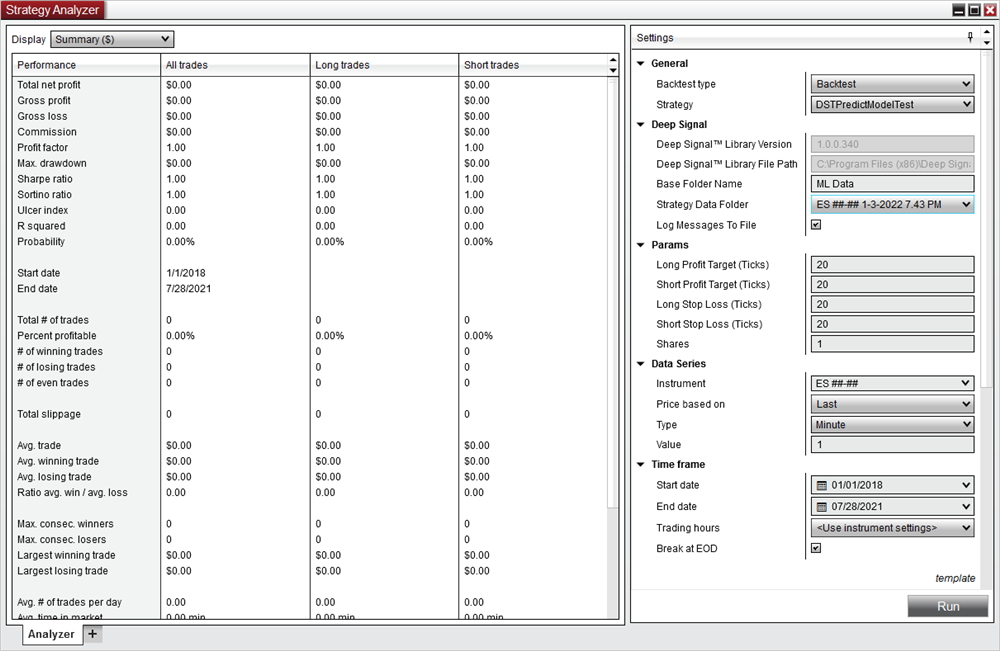
Task: Select the Analyzer tab
Action: point(52,633)
